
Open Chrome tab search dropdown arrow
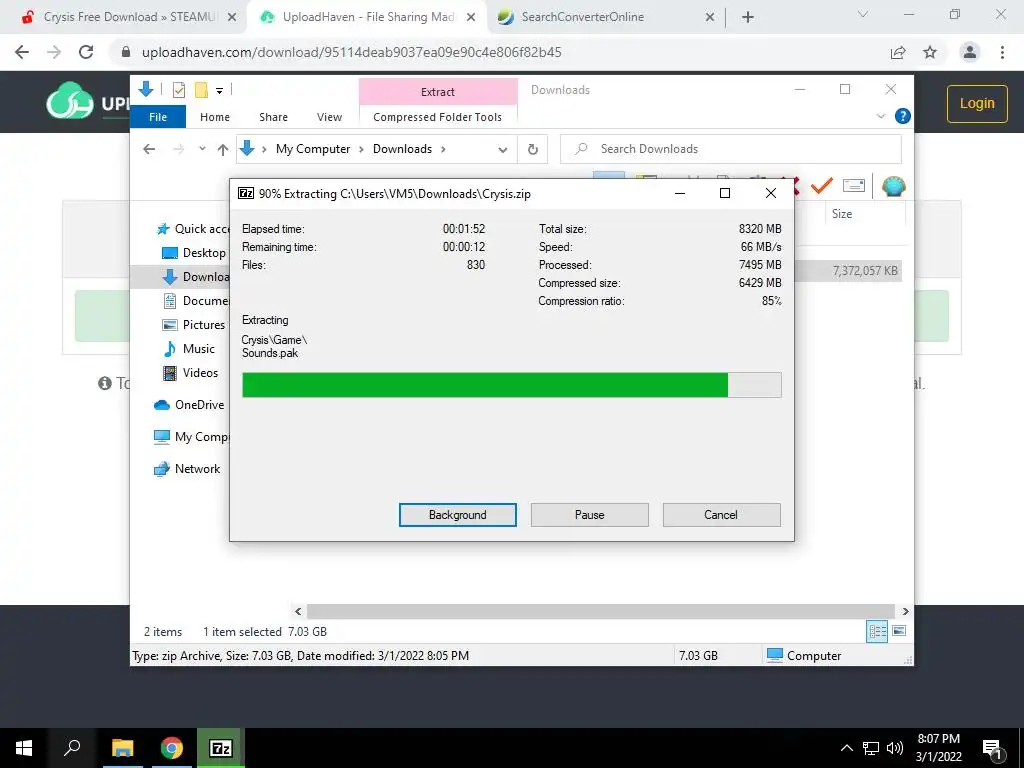[x=863, y=14]
